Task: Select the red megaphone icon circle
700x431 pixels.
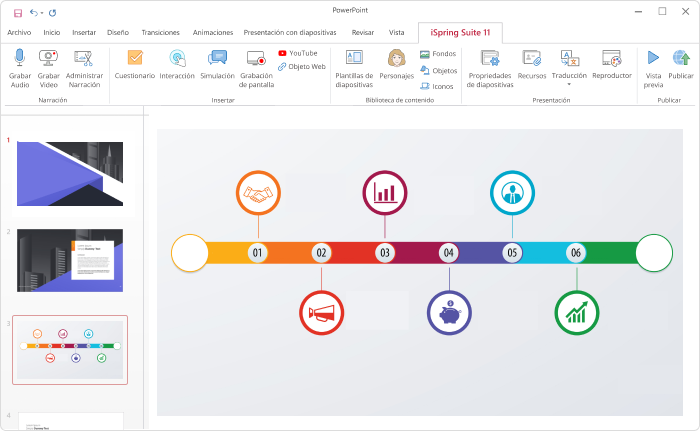Action: (321, 313)
